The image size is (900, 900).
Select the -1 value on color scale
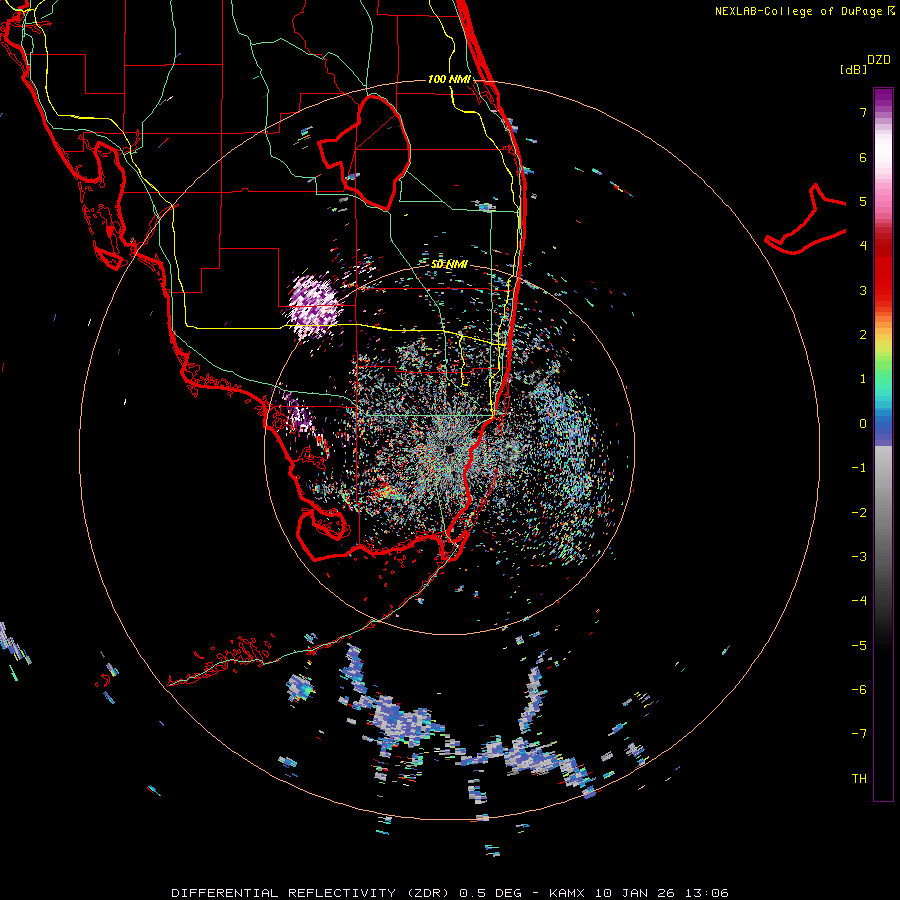[859, 468]
